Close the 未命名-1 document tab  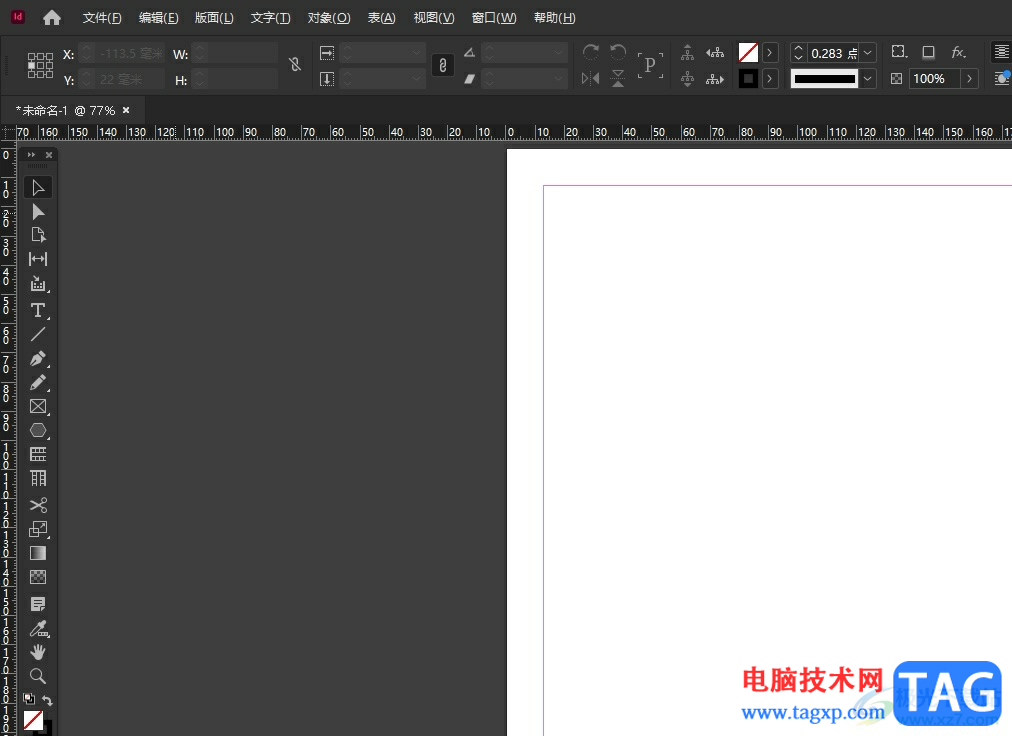(x=126, y=110)
